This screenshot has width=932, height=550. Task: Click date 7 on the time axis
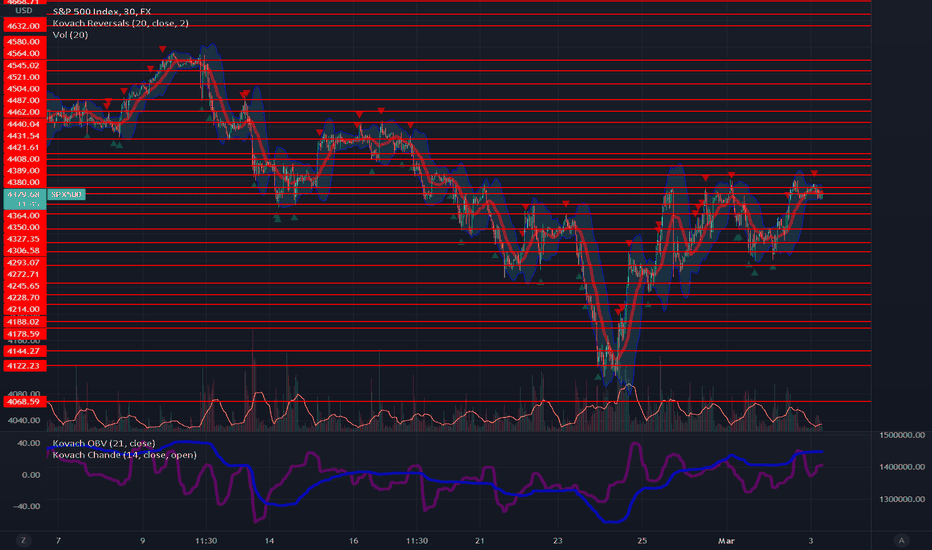click(58, 540)
